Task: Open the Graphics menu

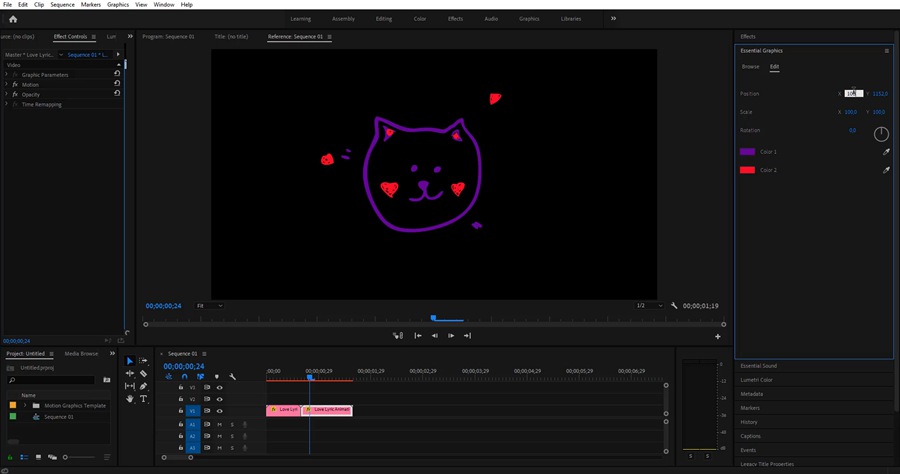Action: point(118,5)
